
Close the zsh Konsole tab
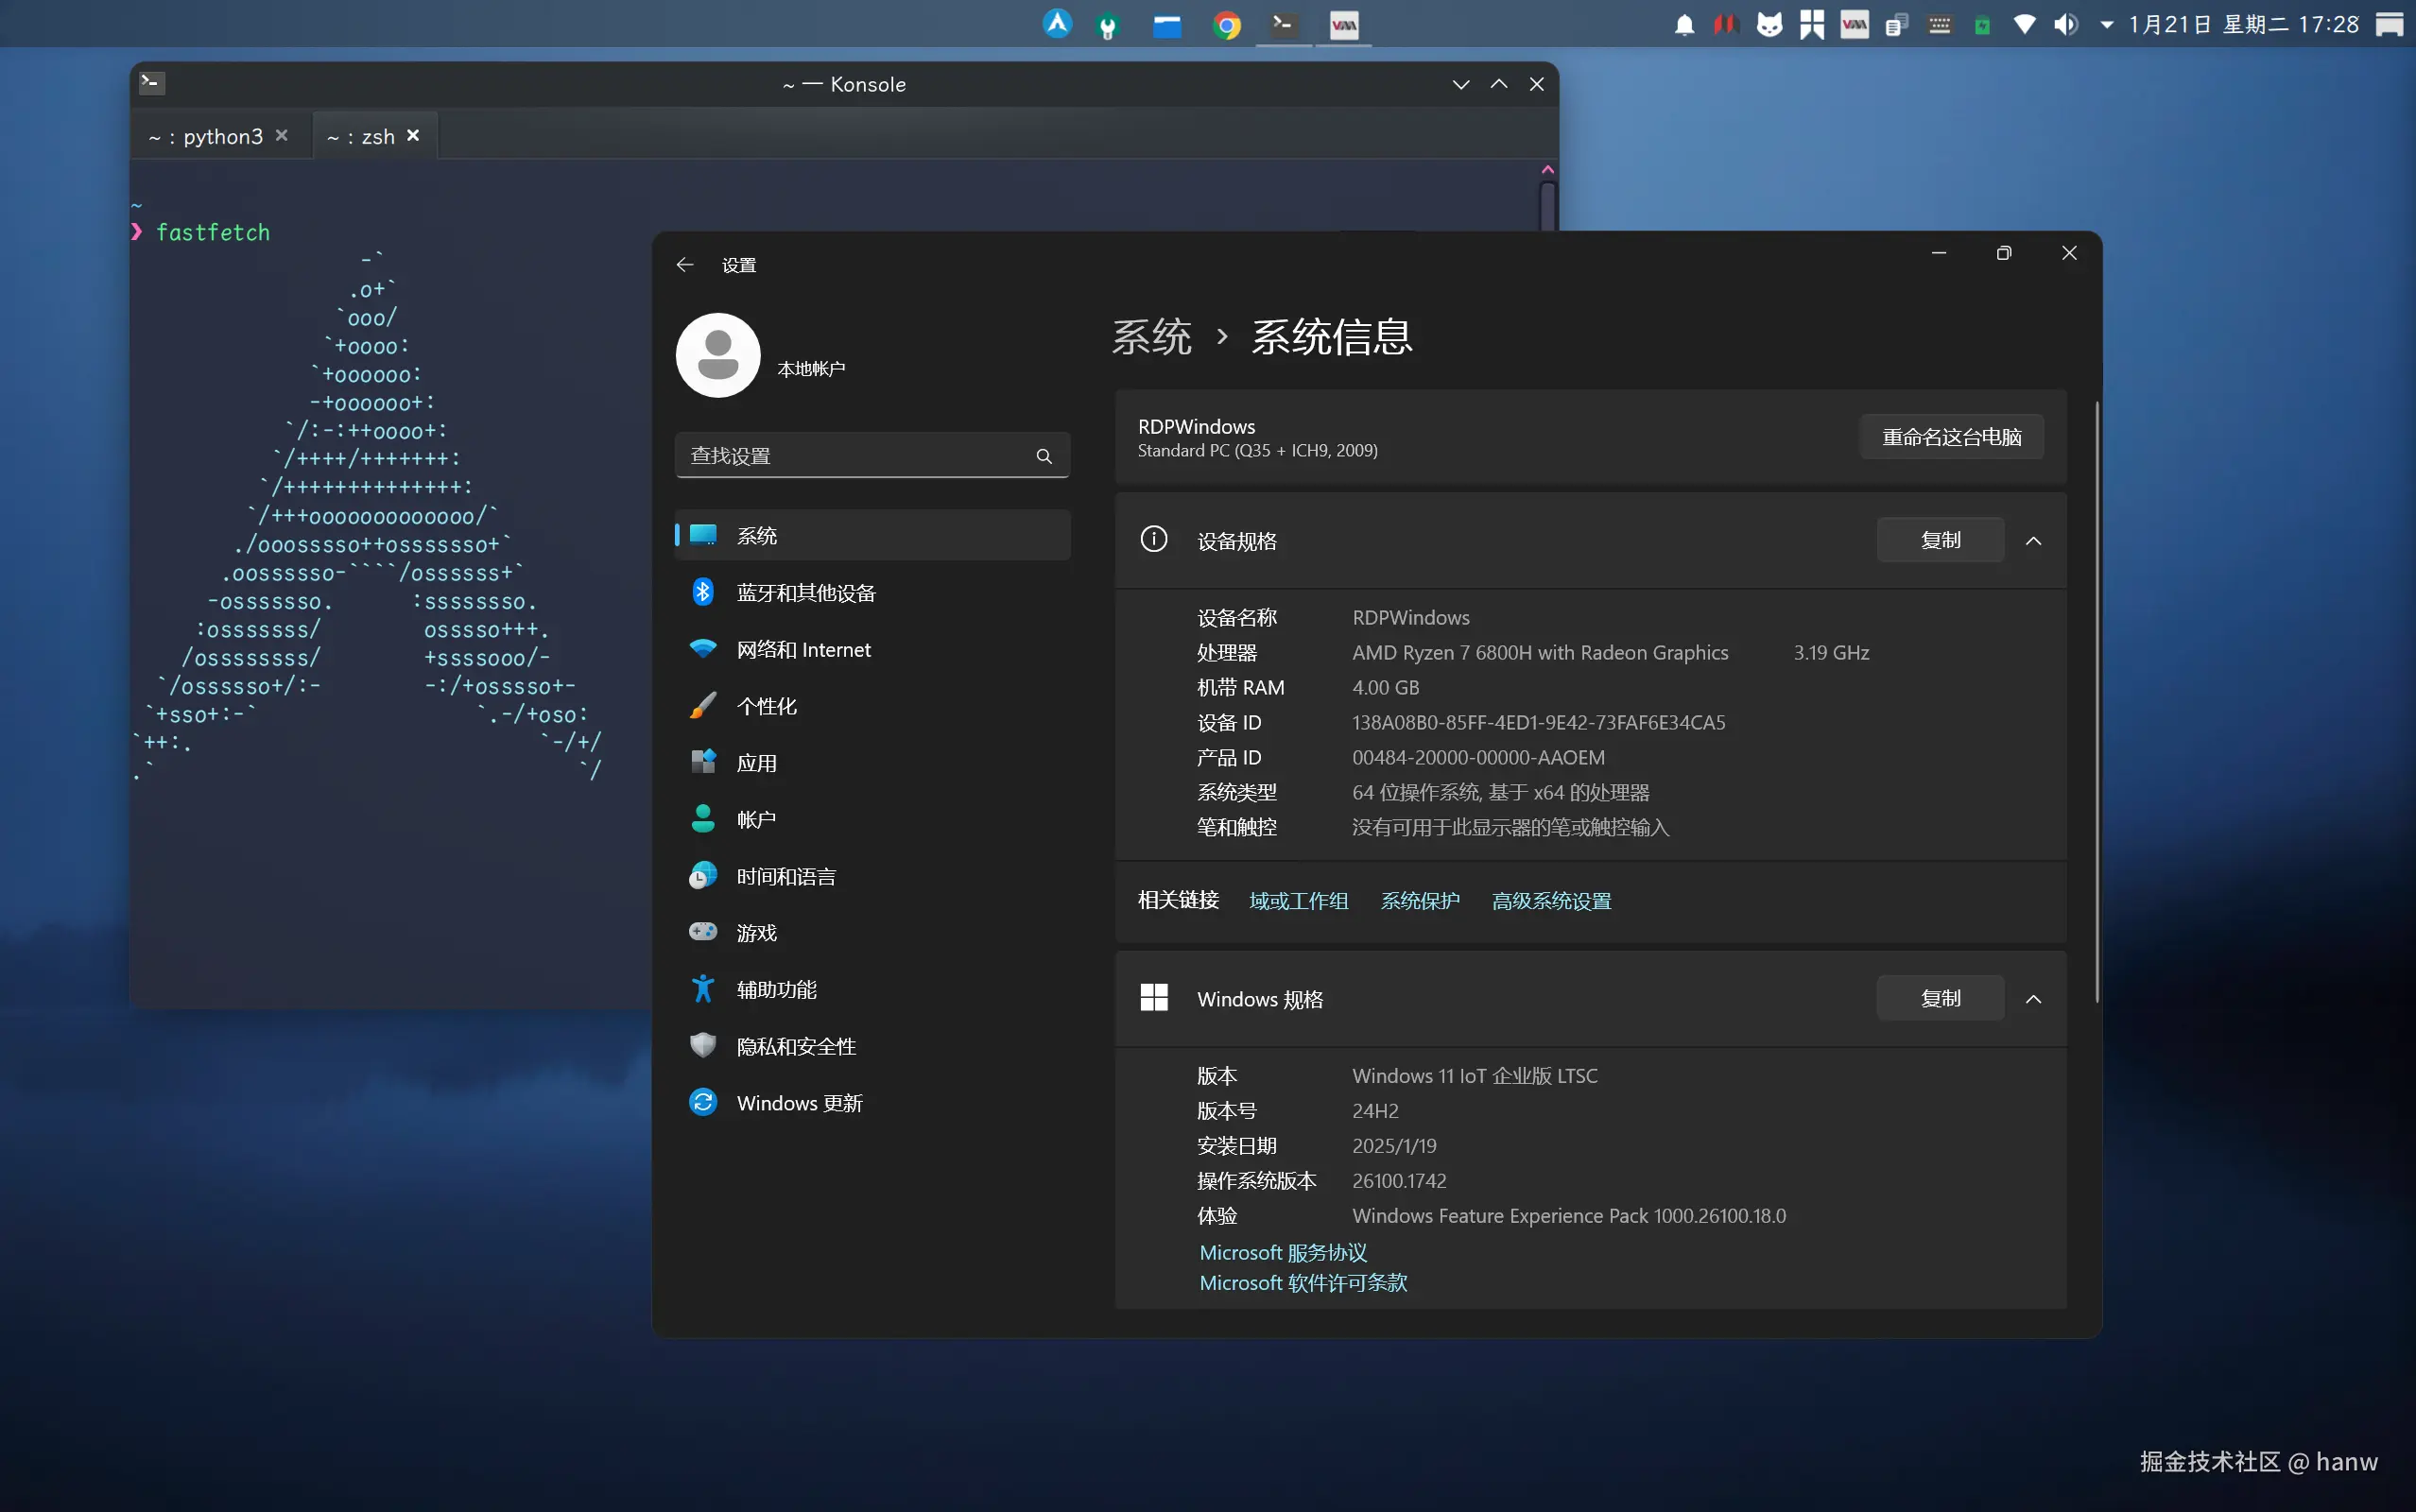click(413, 135)
